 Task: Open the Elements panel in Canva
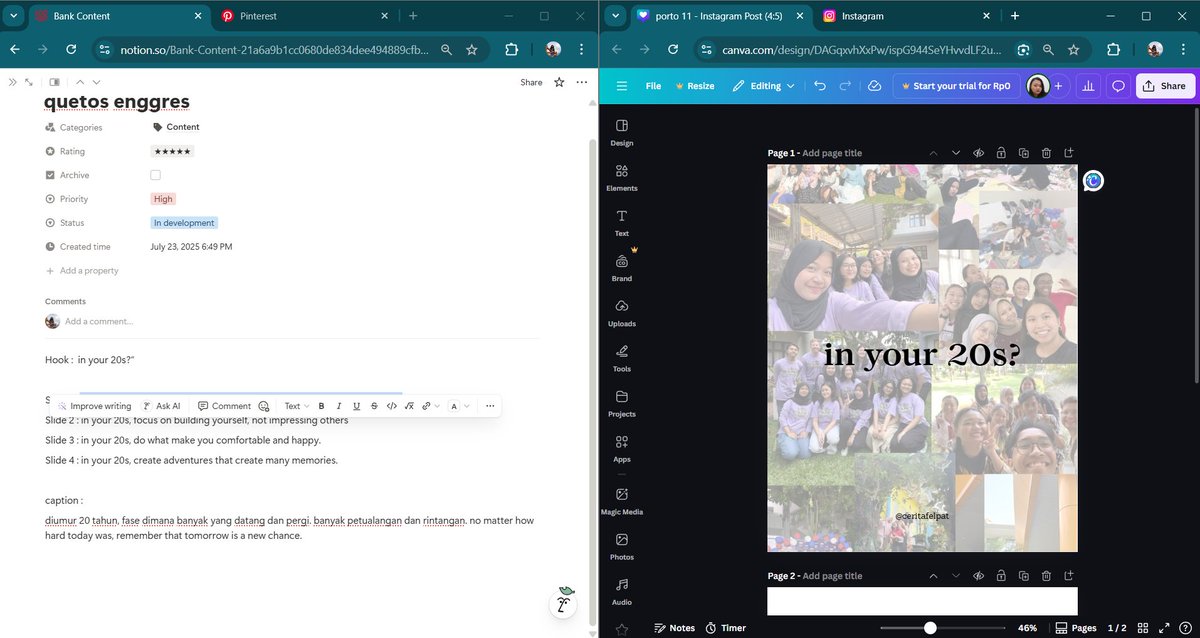[621, 177]
